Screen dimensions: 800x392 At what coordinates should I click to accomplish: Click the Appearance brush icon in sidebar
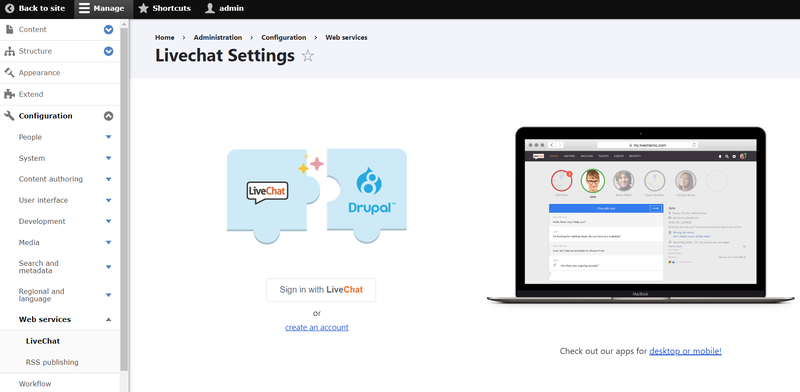point(9,72)
